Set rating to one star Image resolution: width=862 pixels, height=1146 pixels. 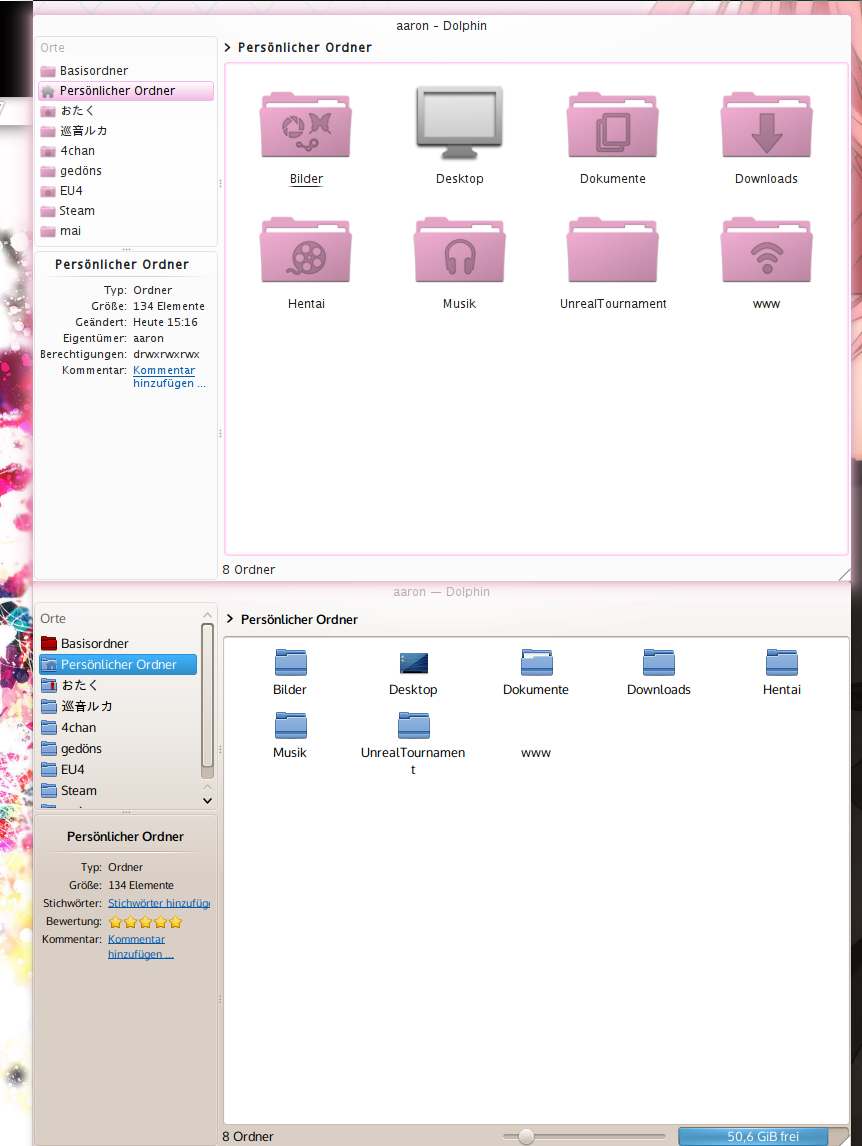click(x=116, y=922)
